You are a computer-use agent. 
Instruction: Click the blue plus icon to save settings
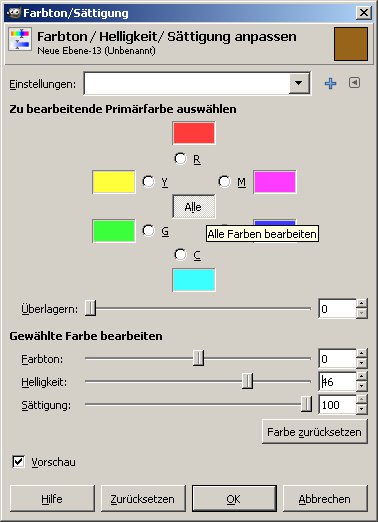(330, 83)
